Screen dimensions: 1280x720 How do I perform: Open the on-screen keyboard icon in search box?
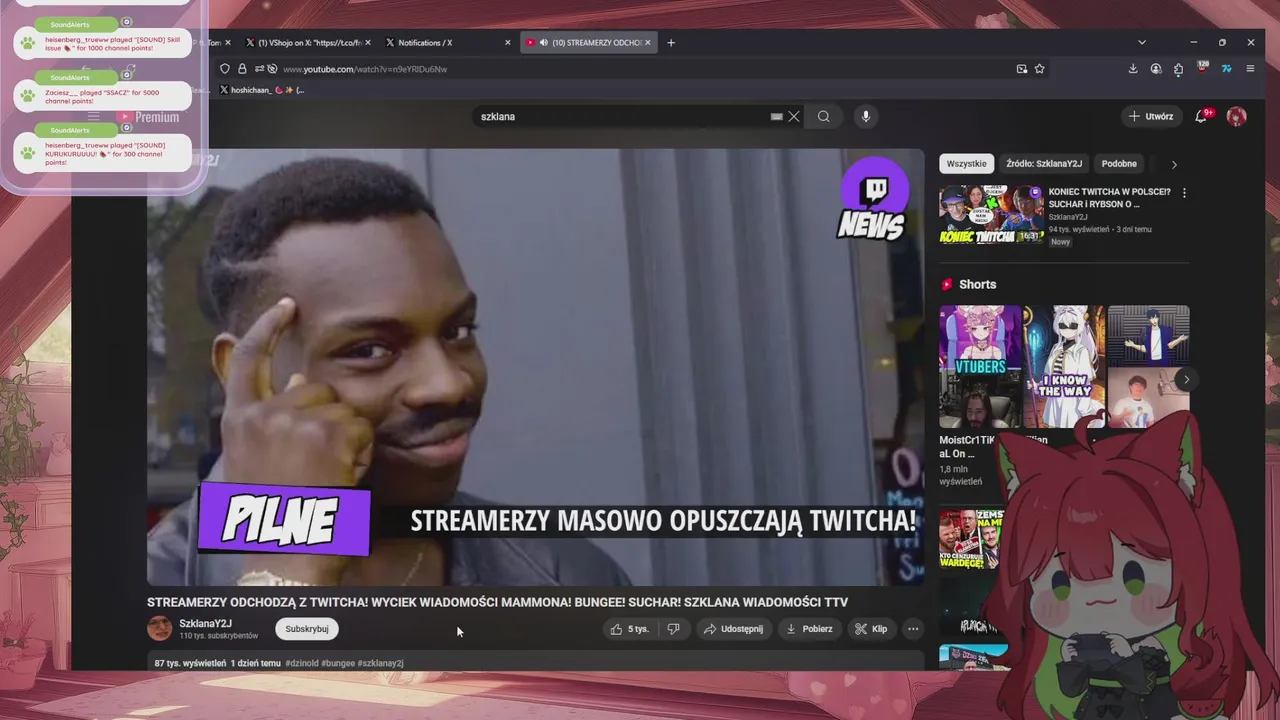pyautogui.click(x=776, y=116)
